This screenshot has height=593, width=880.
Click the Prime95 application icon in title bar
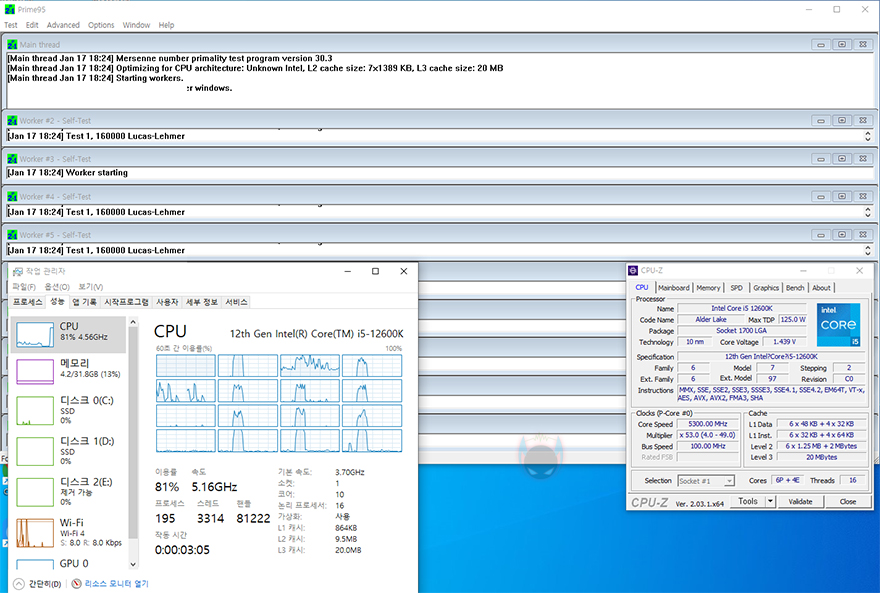tap(10, 10)
